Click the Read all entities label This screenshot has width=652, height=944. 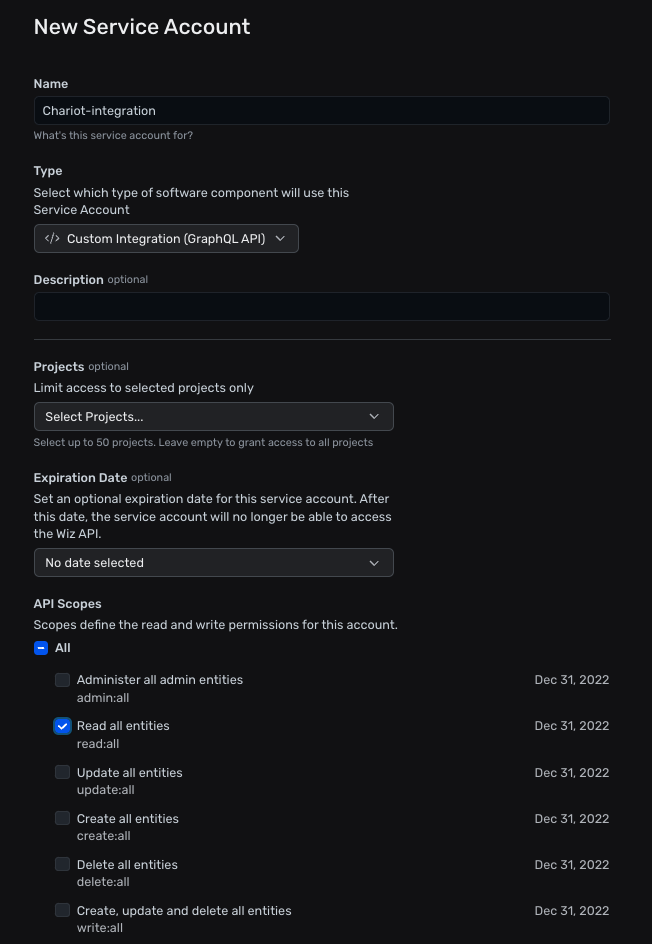pos(123,726)
